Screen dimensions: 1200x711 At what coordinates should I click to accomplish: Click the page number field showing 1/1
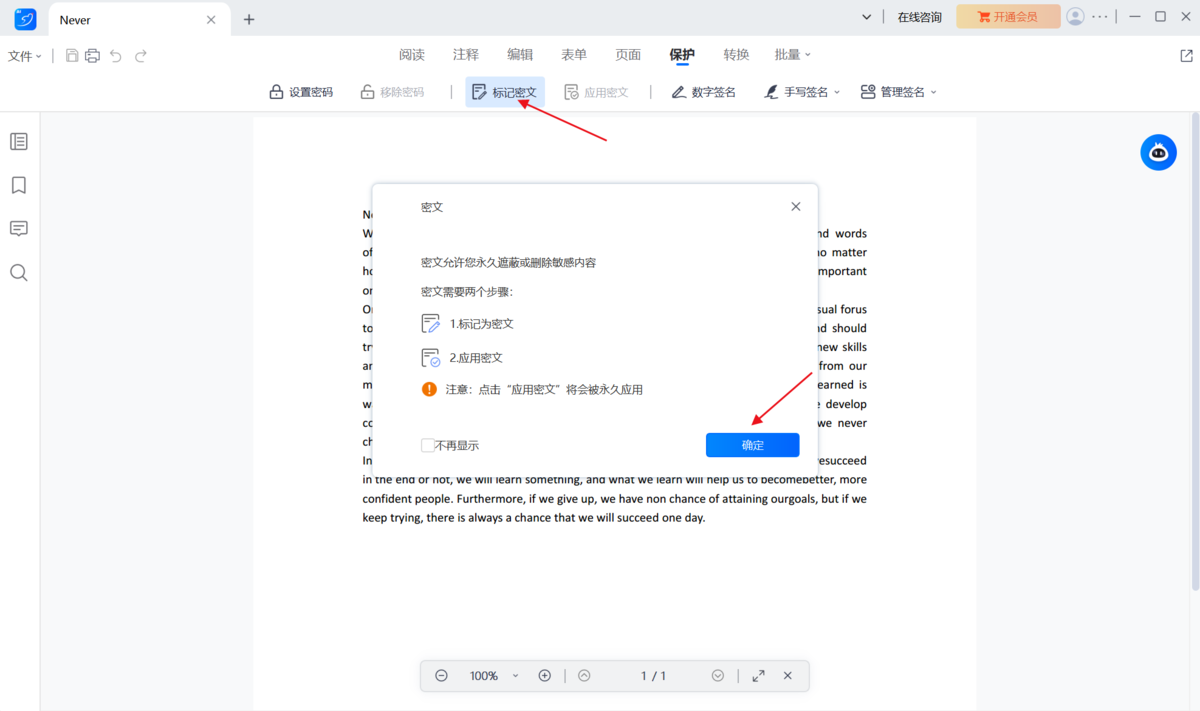click(653, 675)
